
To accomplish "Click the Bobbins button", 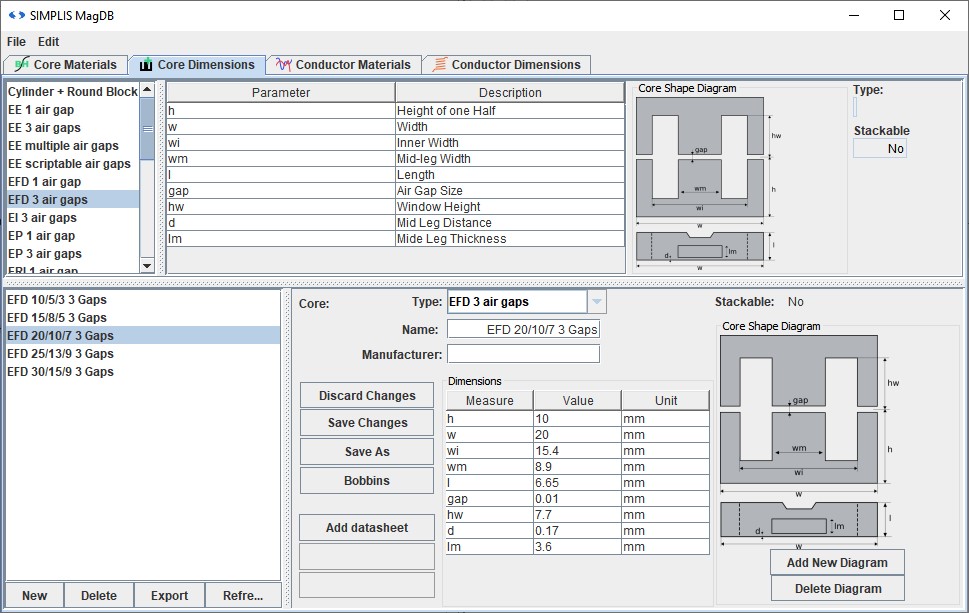I will (367, 481).
